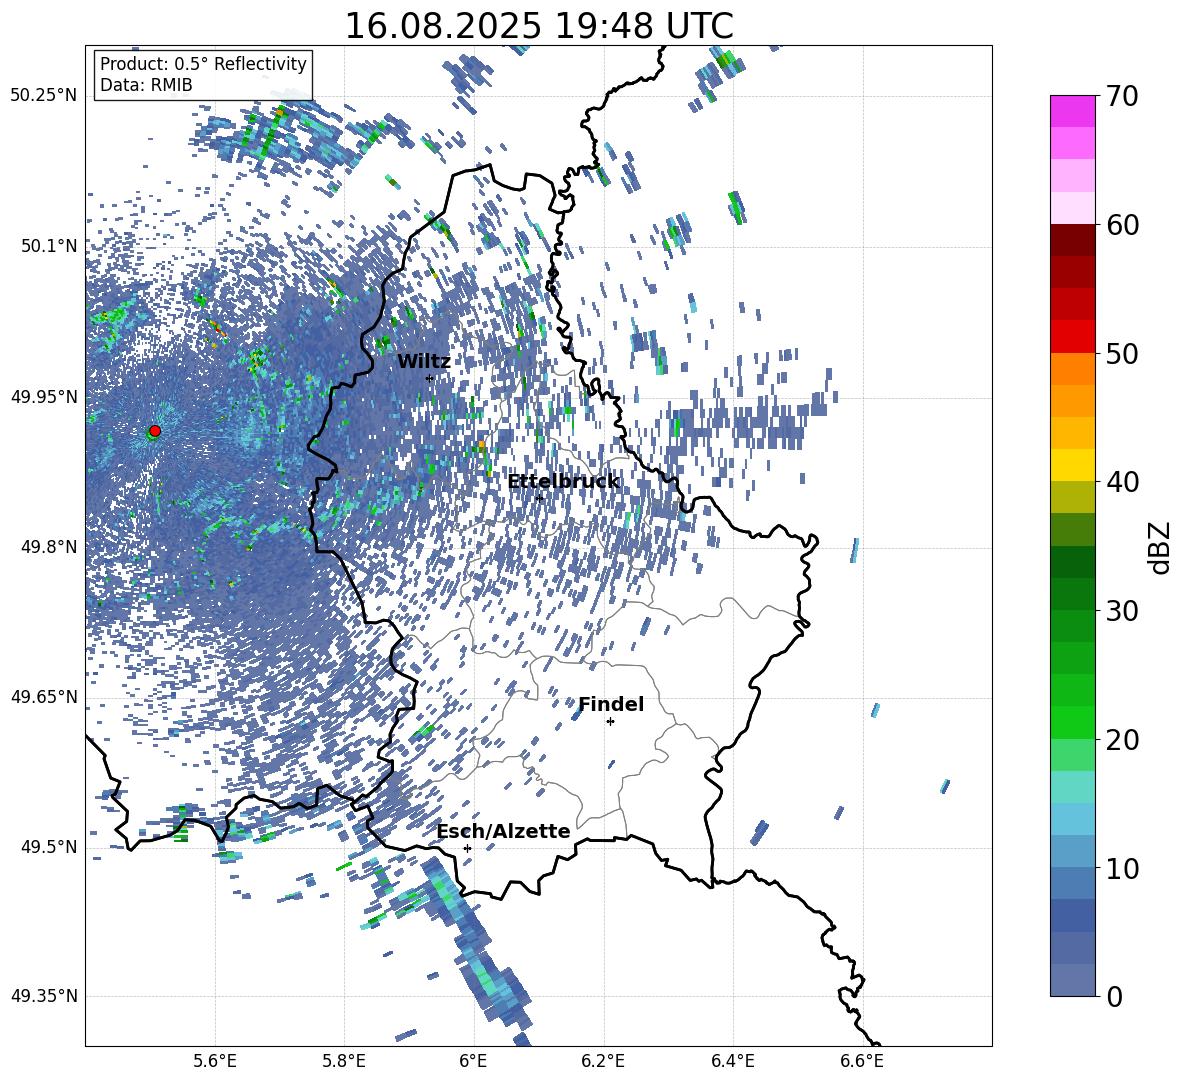Click the magenta colorbar segment near 70 dBZ
Image resolution: width=1184 pixels, height=1081 pixels.
tap(1072, 112)
